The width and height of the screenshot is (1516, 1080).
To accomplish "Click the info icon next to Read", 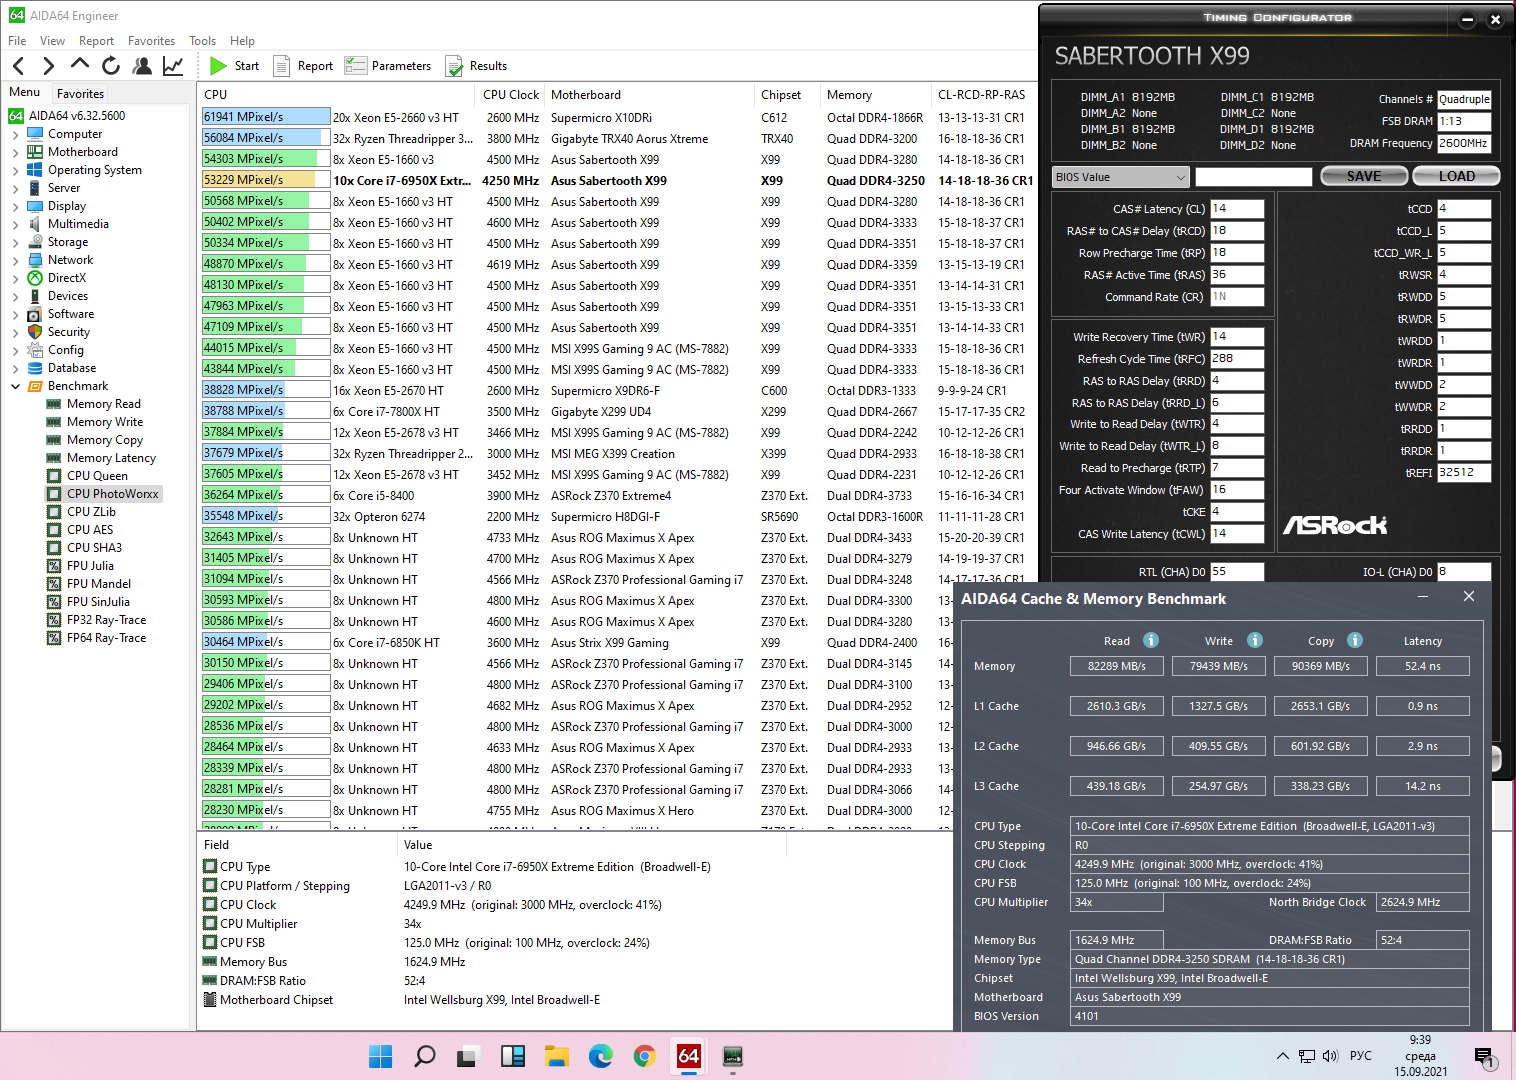I will tap(1151, 640).
